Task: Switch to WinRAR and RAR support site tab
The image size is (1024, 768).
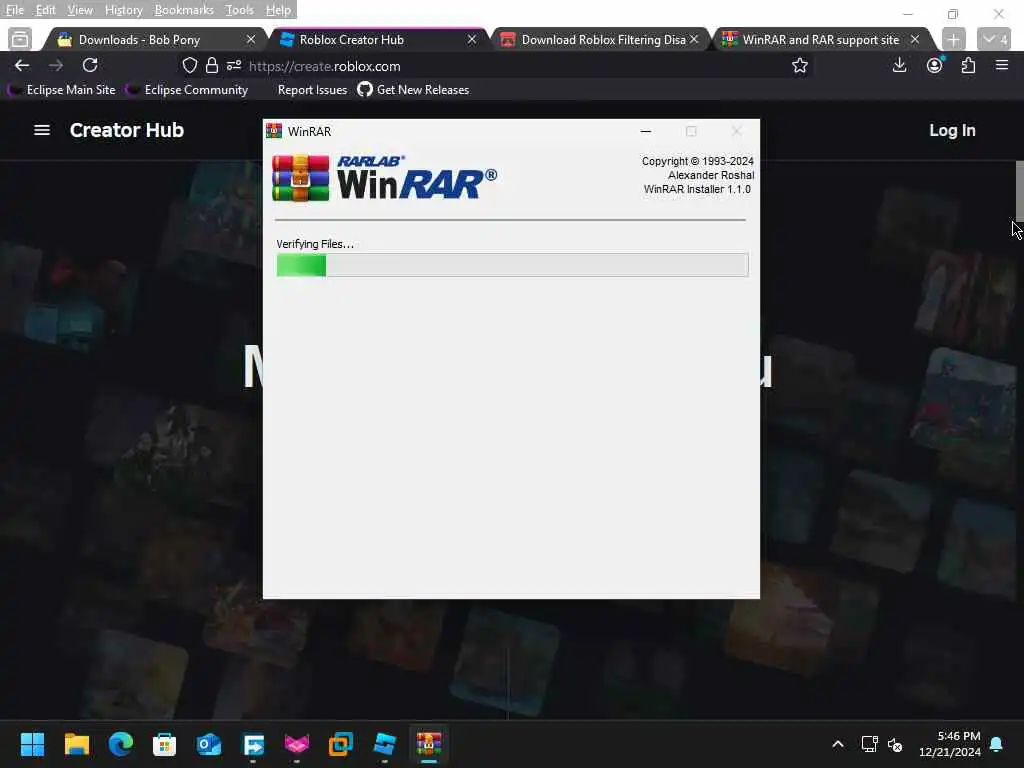Action: coord(822,40)
